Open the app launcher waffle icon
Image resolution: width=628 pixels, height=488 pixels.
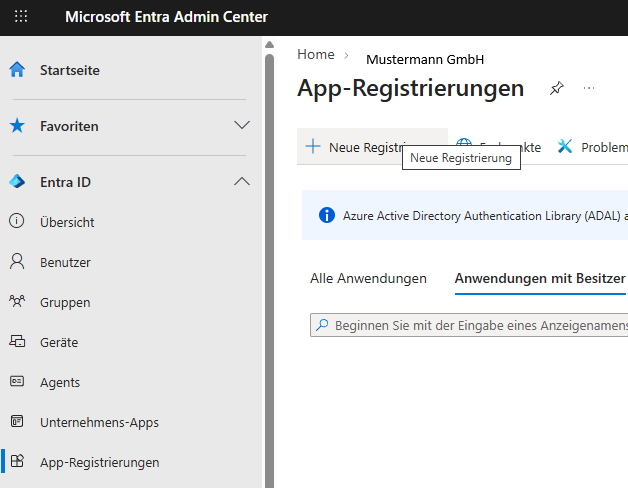[21, 16]
